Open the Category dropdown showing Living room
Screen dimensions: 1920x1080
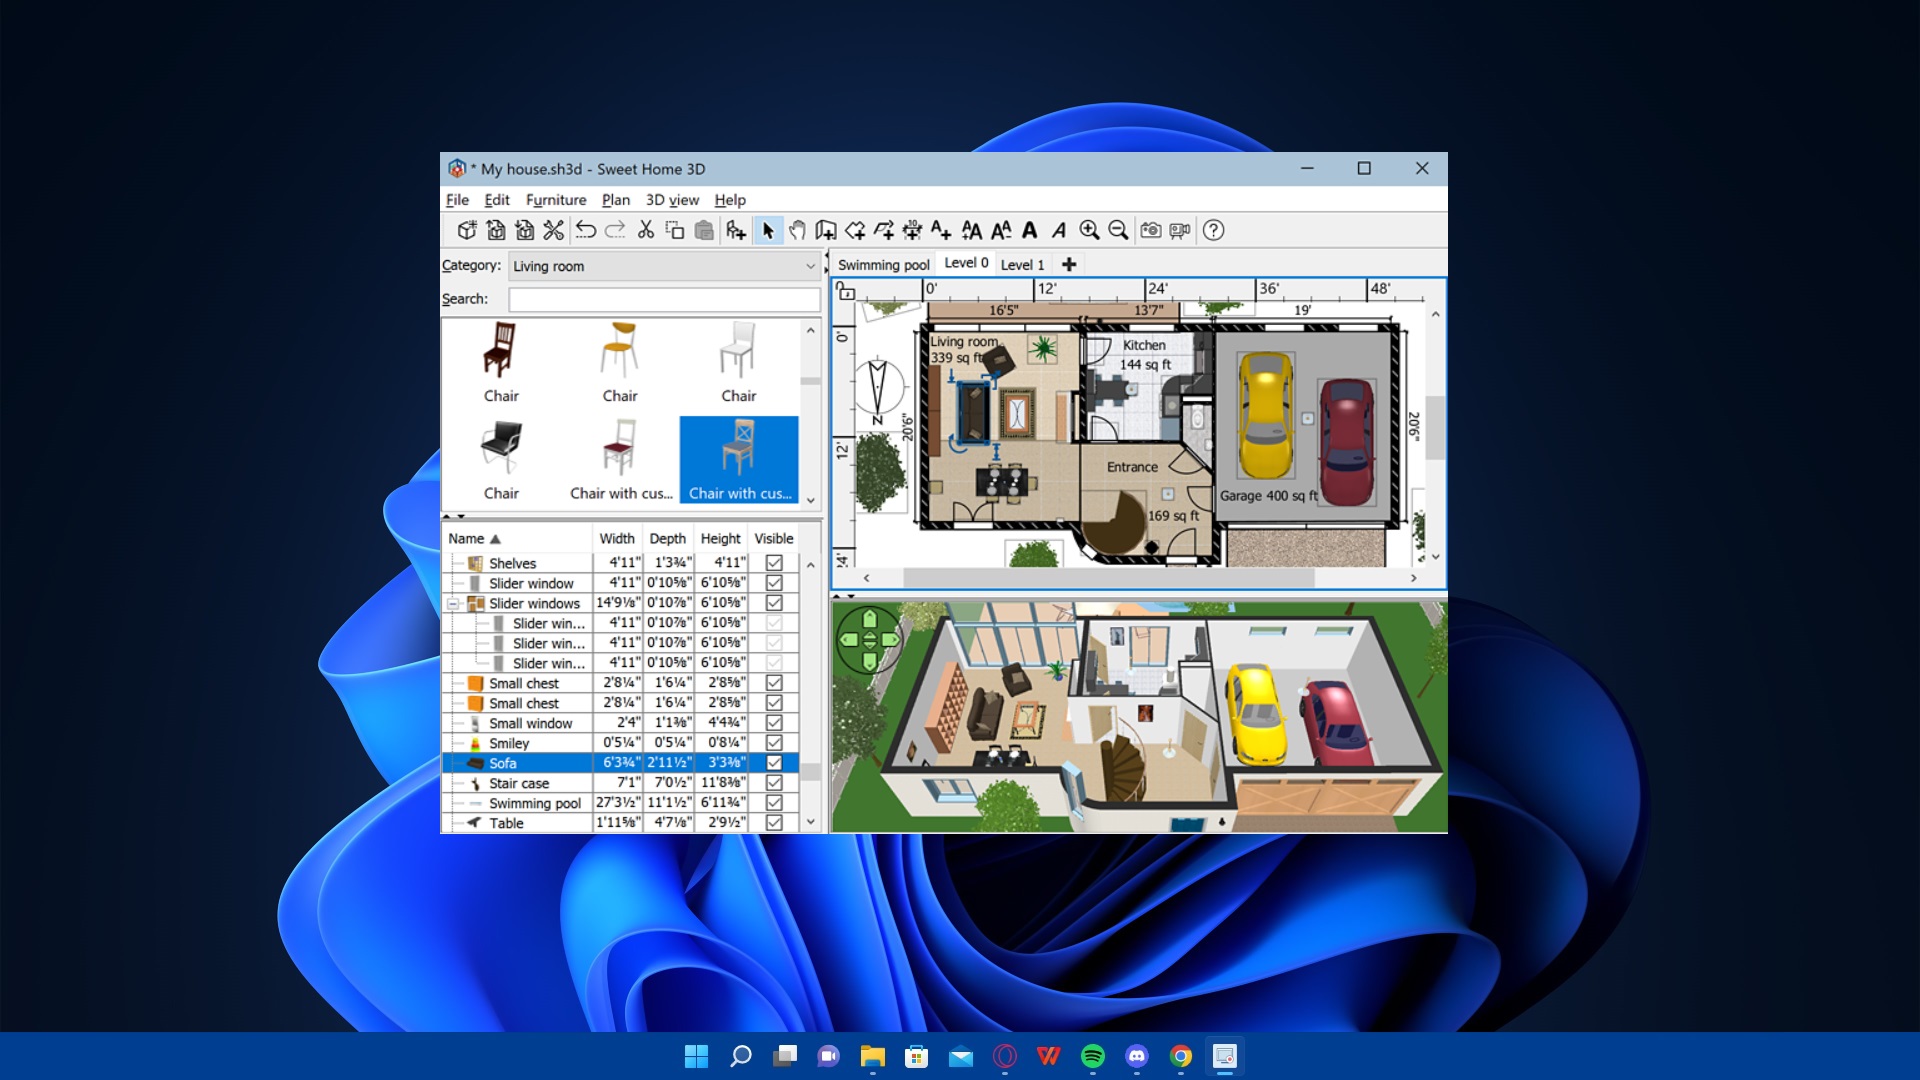[664, 266]
